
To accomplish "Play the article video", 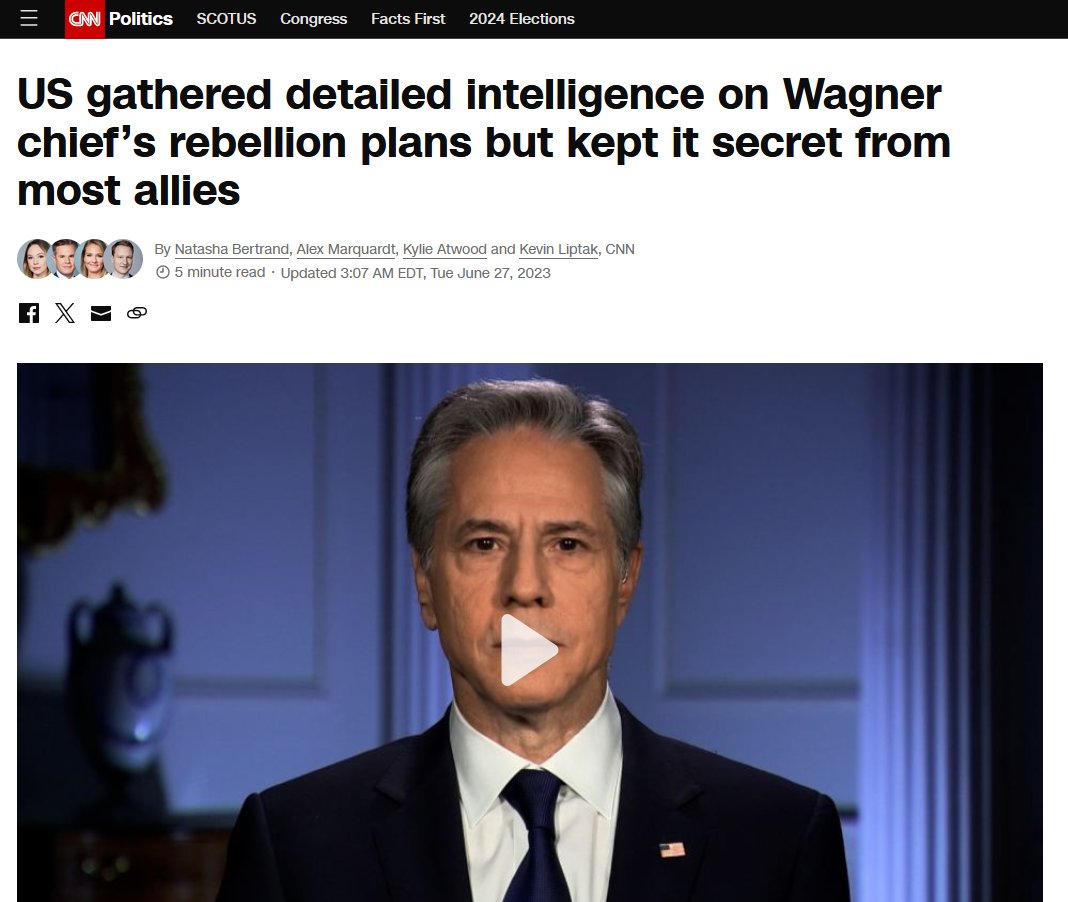I will (529, 650).
